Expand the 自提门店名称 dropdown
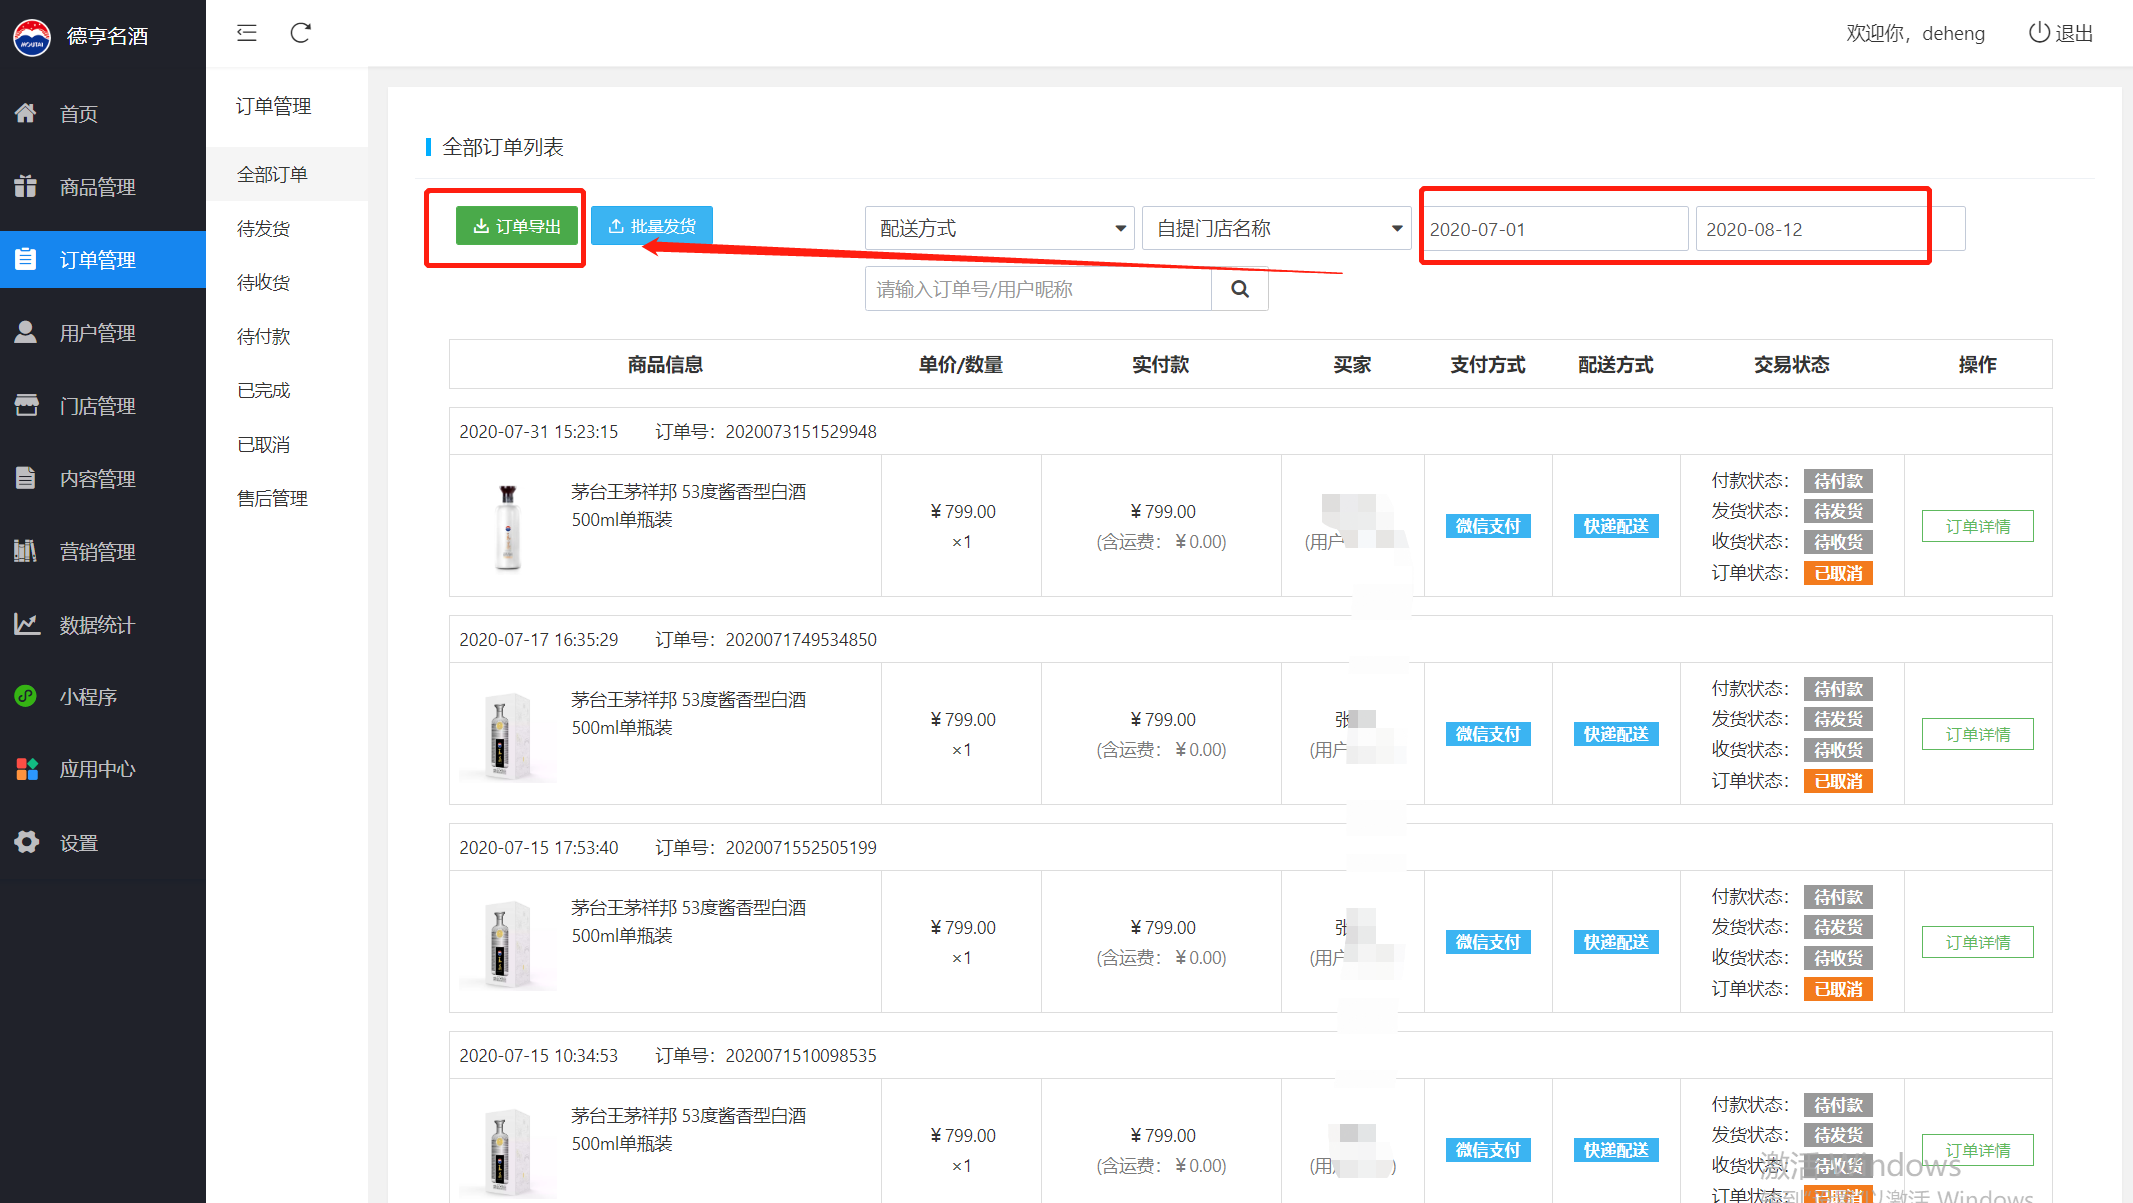Screen dimensions: 2133x1203 [x=1276, y=229]
